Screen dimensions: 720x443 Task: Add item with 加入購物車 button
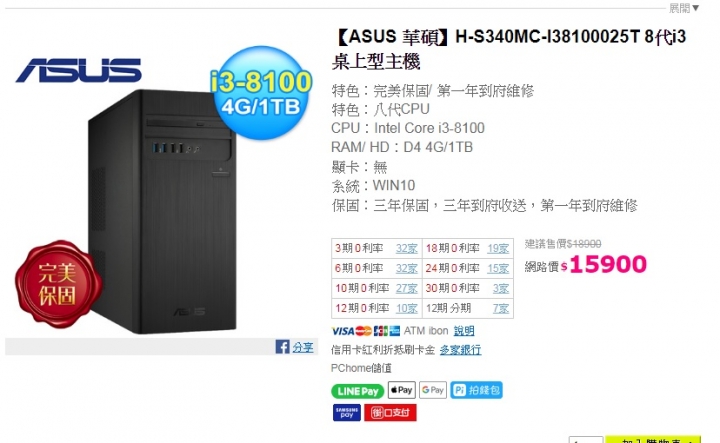click(652, 439)
